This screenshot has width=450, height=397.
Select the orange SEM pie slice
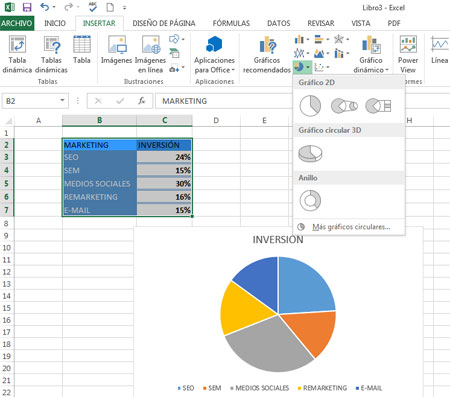click(313, 330)
